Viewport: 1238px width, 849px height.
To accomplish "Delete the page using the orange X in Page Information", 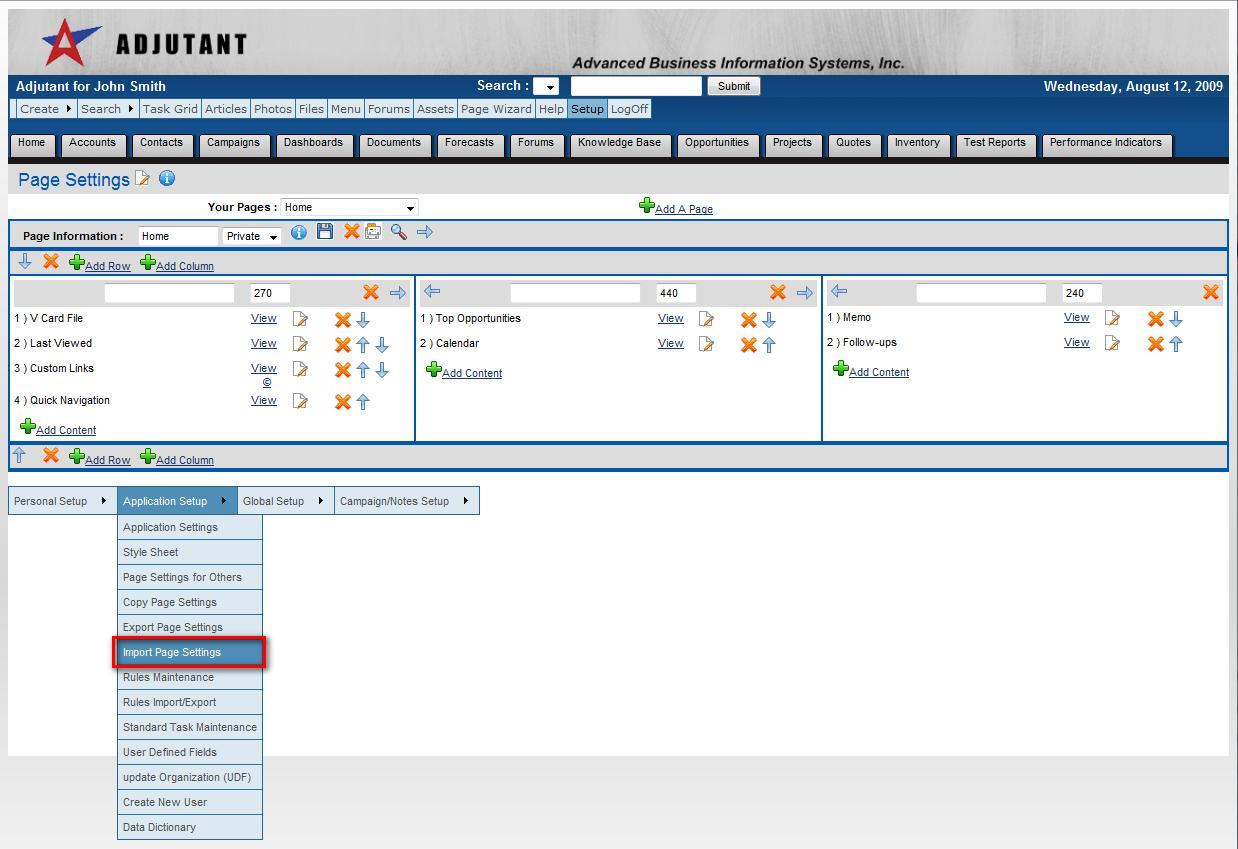I will coord(351,232).
